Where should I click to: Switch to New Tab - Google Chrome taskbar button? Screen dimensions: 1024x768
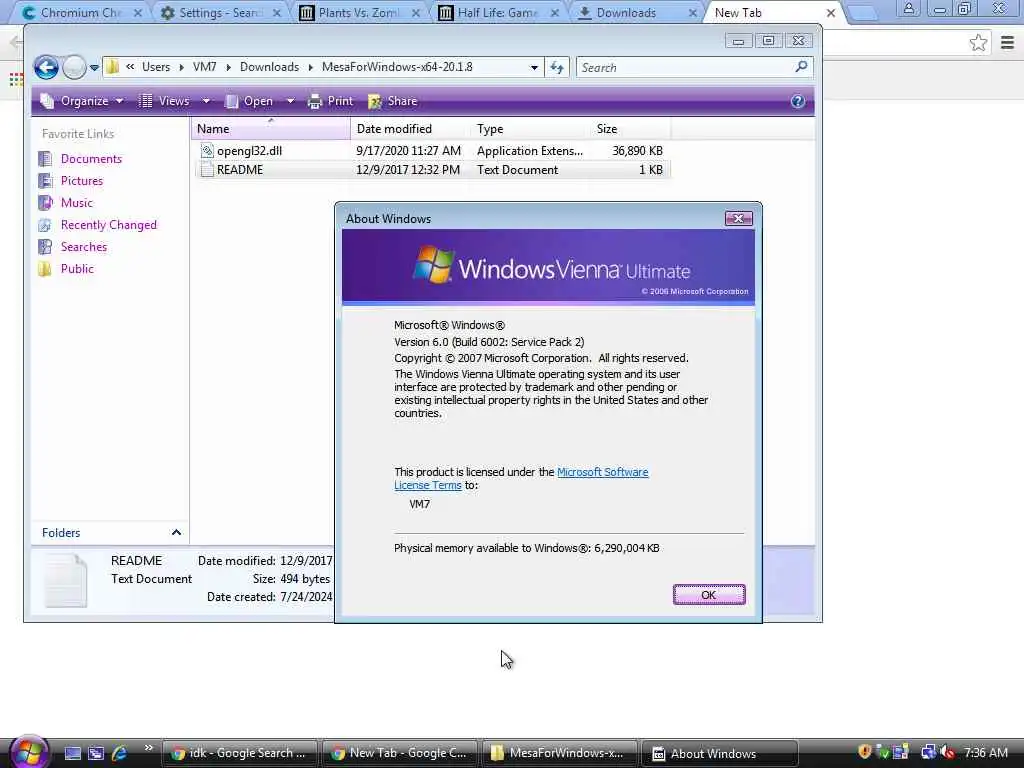point(400,754)
